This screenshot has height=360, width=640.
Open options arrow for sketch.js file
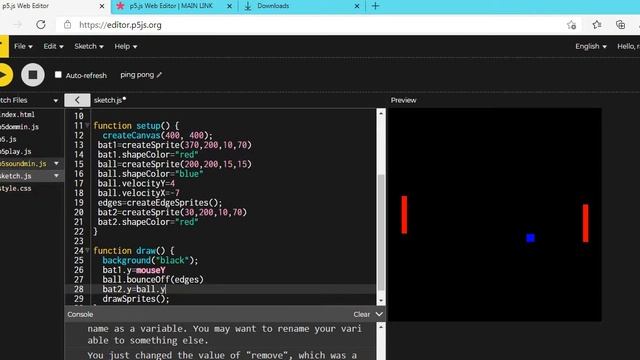(56, 176)
